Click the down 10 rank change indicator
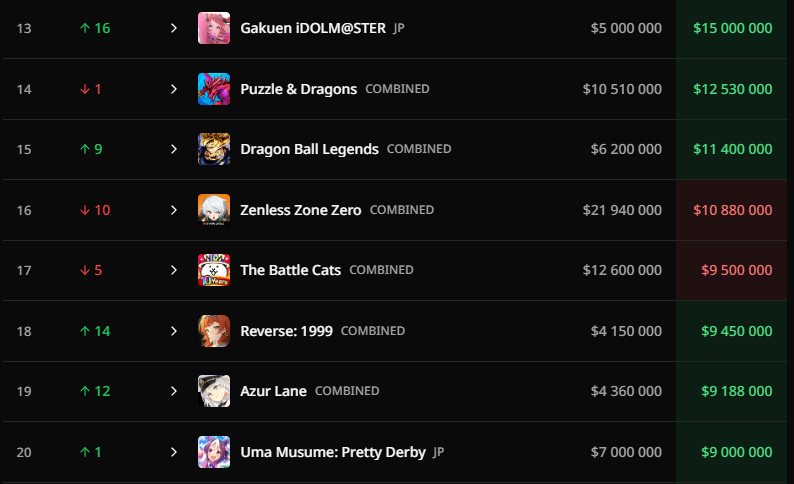Screen dimensions: 794x484 (95, 210)
